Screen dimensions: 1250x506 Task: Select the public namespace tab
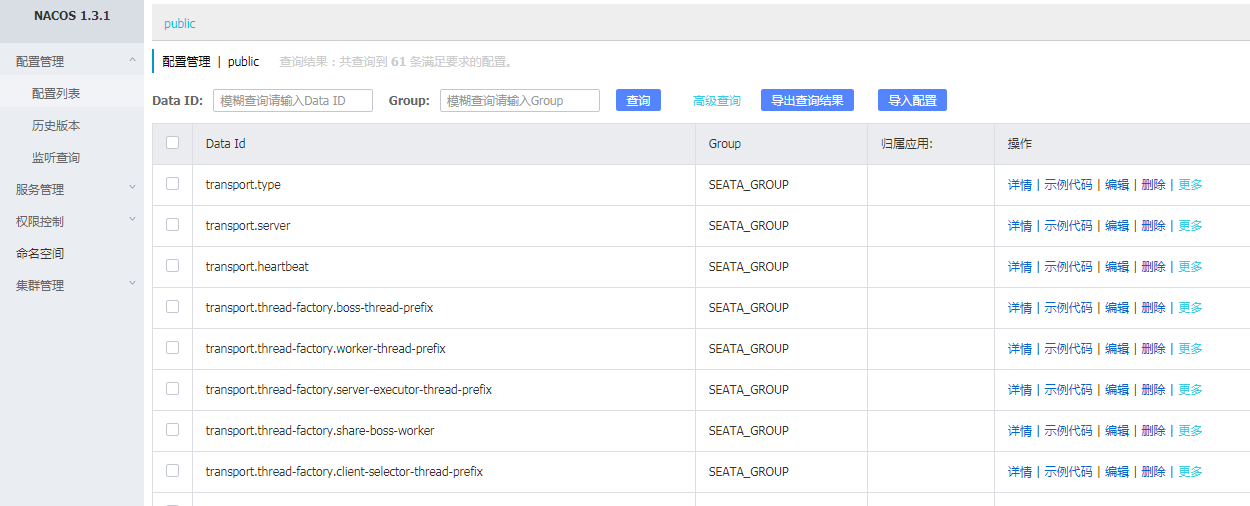180,23
